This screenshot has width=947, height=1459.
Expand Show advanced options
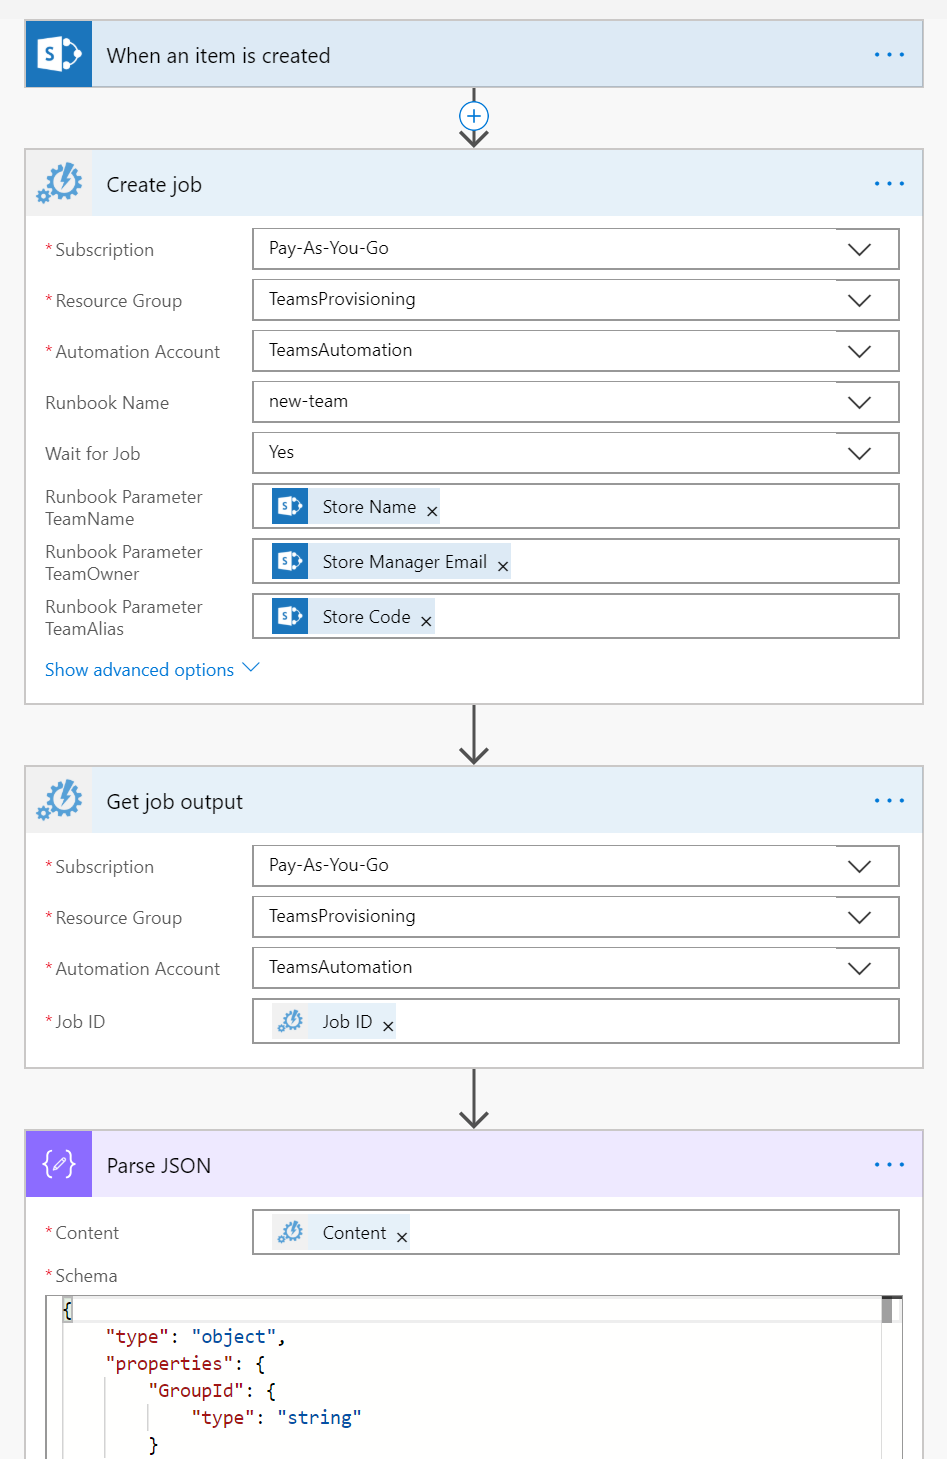coord(151,669)
